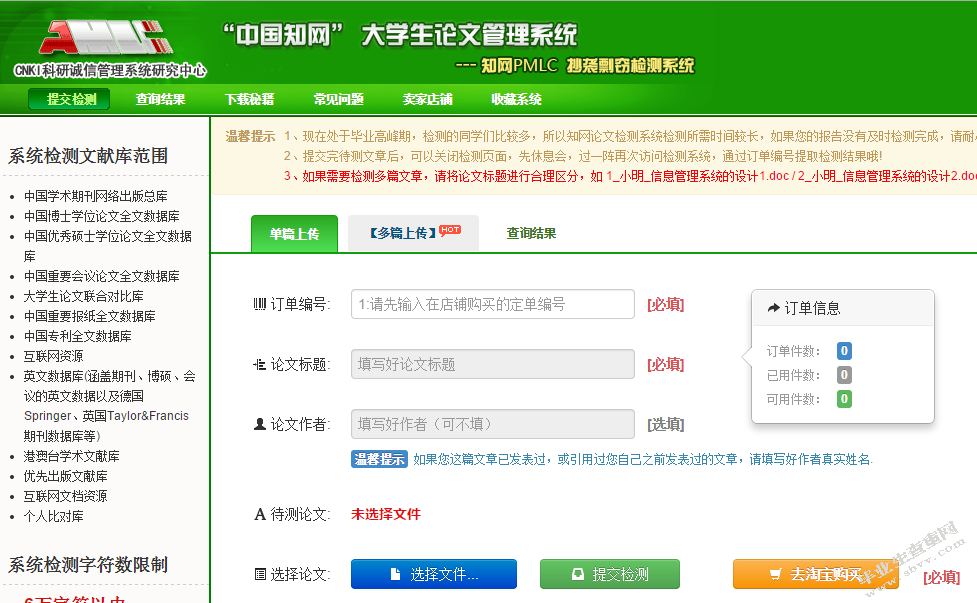The width and height of the screenshot is (977, 603).
Task: Click the 系统检测字符数限制 heading
Action: pyautogui.click(x=88, y=564)
